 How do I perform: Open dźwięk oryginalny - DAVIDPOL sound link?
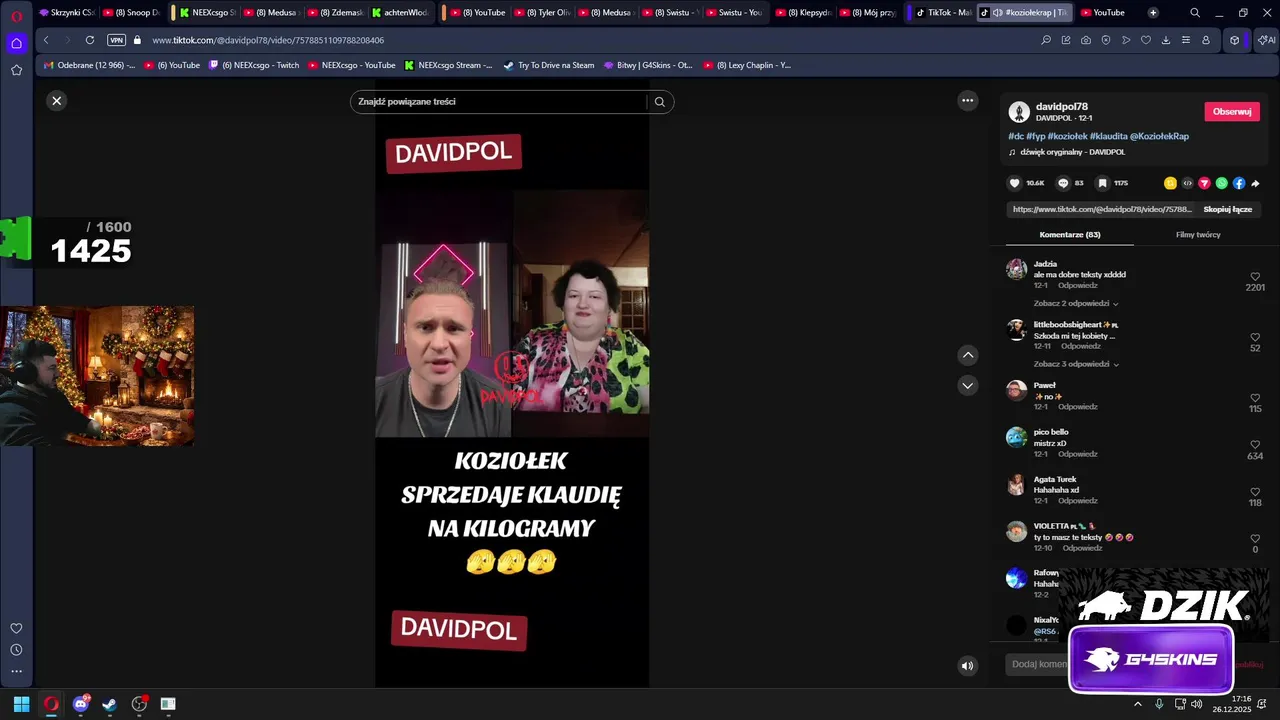[x=1072, y=152]
